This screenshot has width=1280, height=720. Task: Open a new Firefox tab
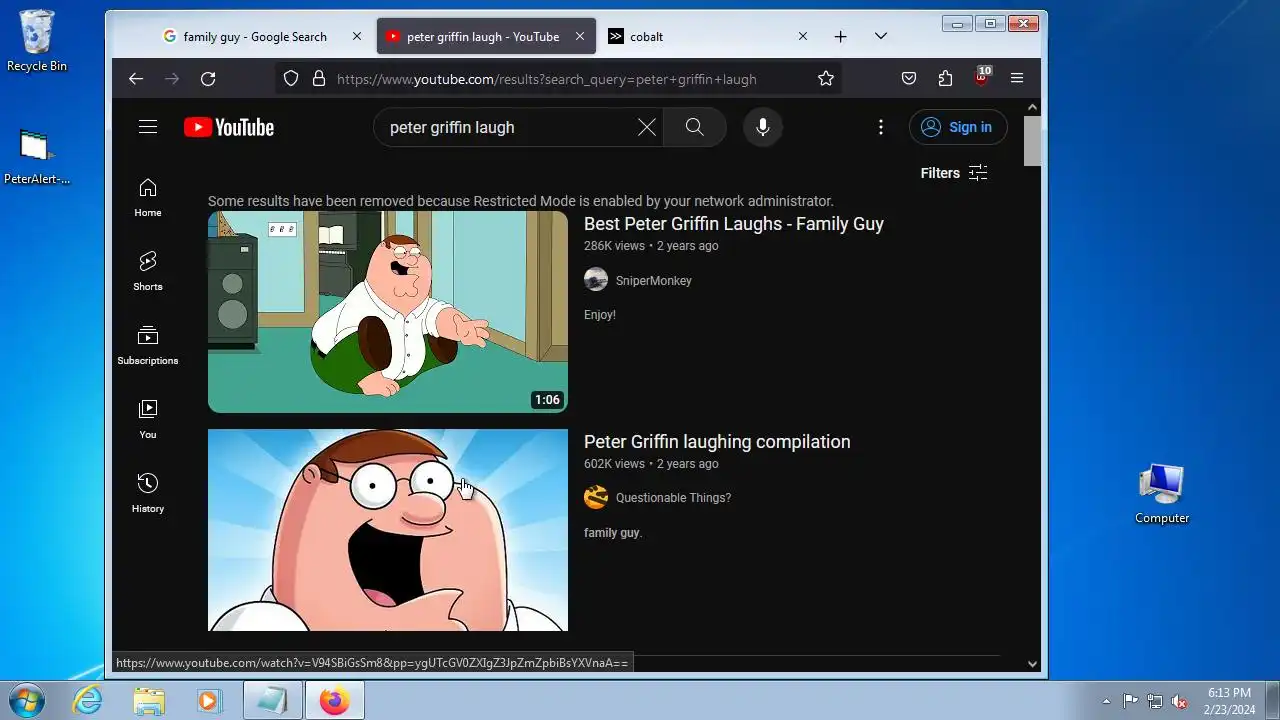click(x=841, y=37)
